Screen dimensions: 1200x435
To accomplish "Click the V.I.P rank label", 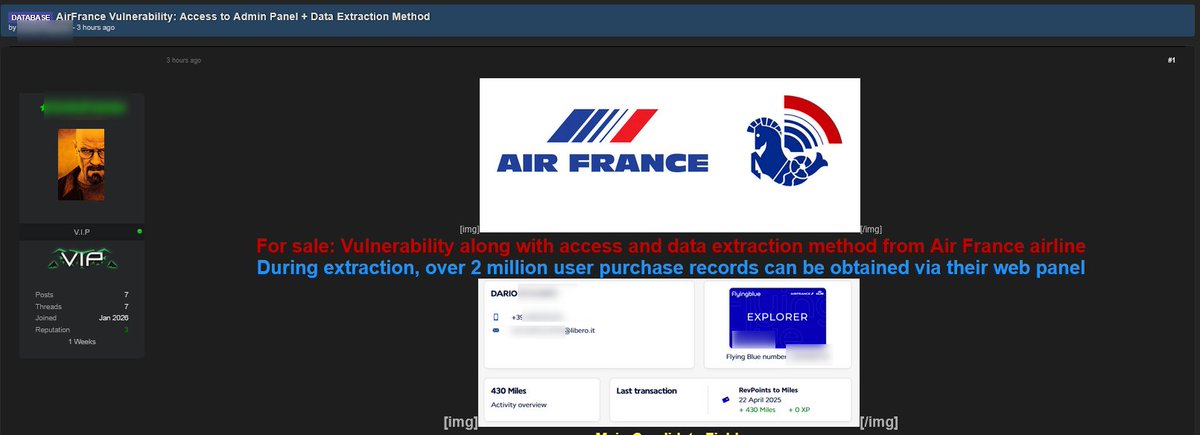I will 82,231.
